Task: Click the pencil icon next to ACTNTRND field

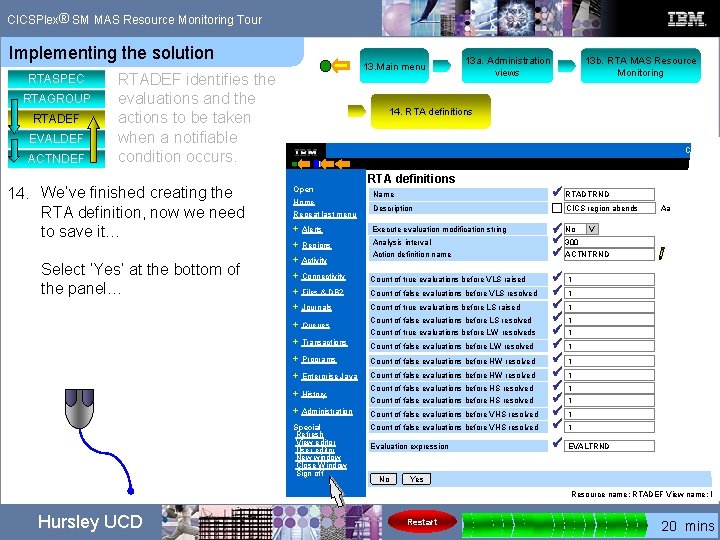Action: click(662, 253)
